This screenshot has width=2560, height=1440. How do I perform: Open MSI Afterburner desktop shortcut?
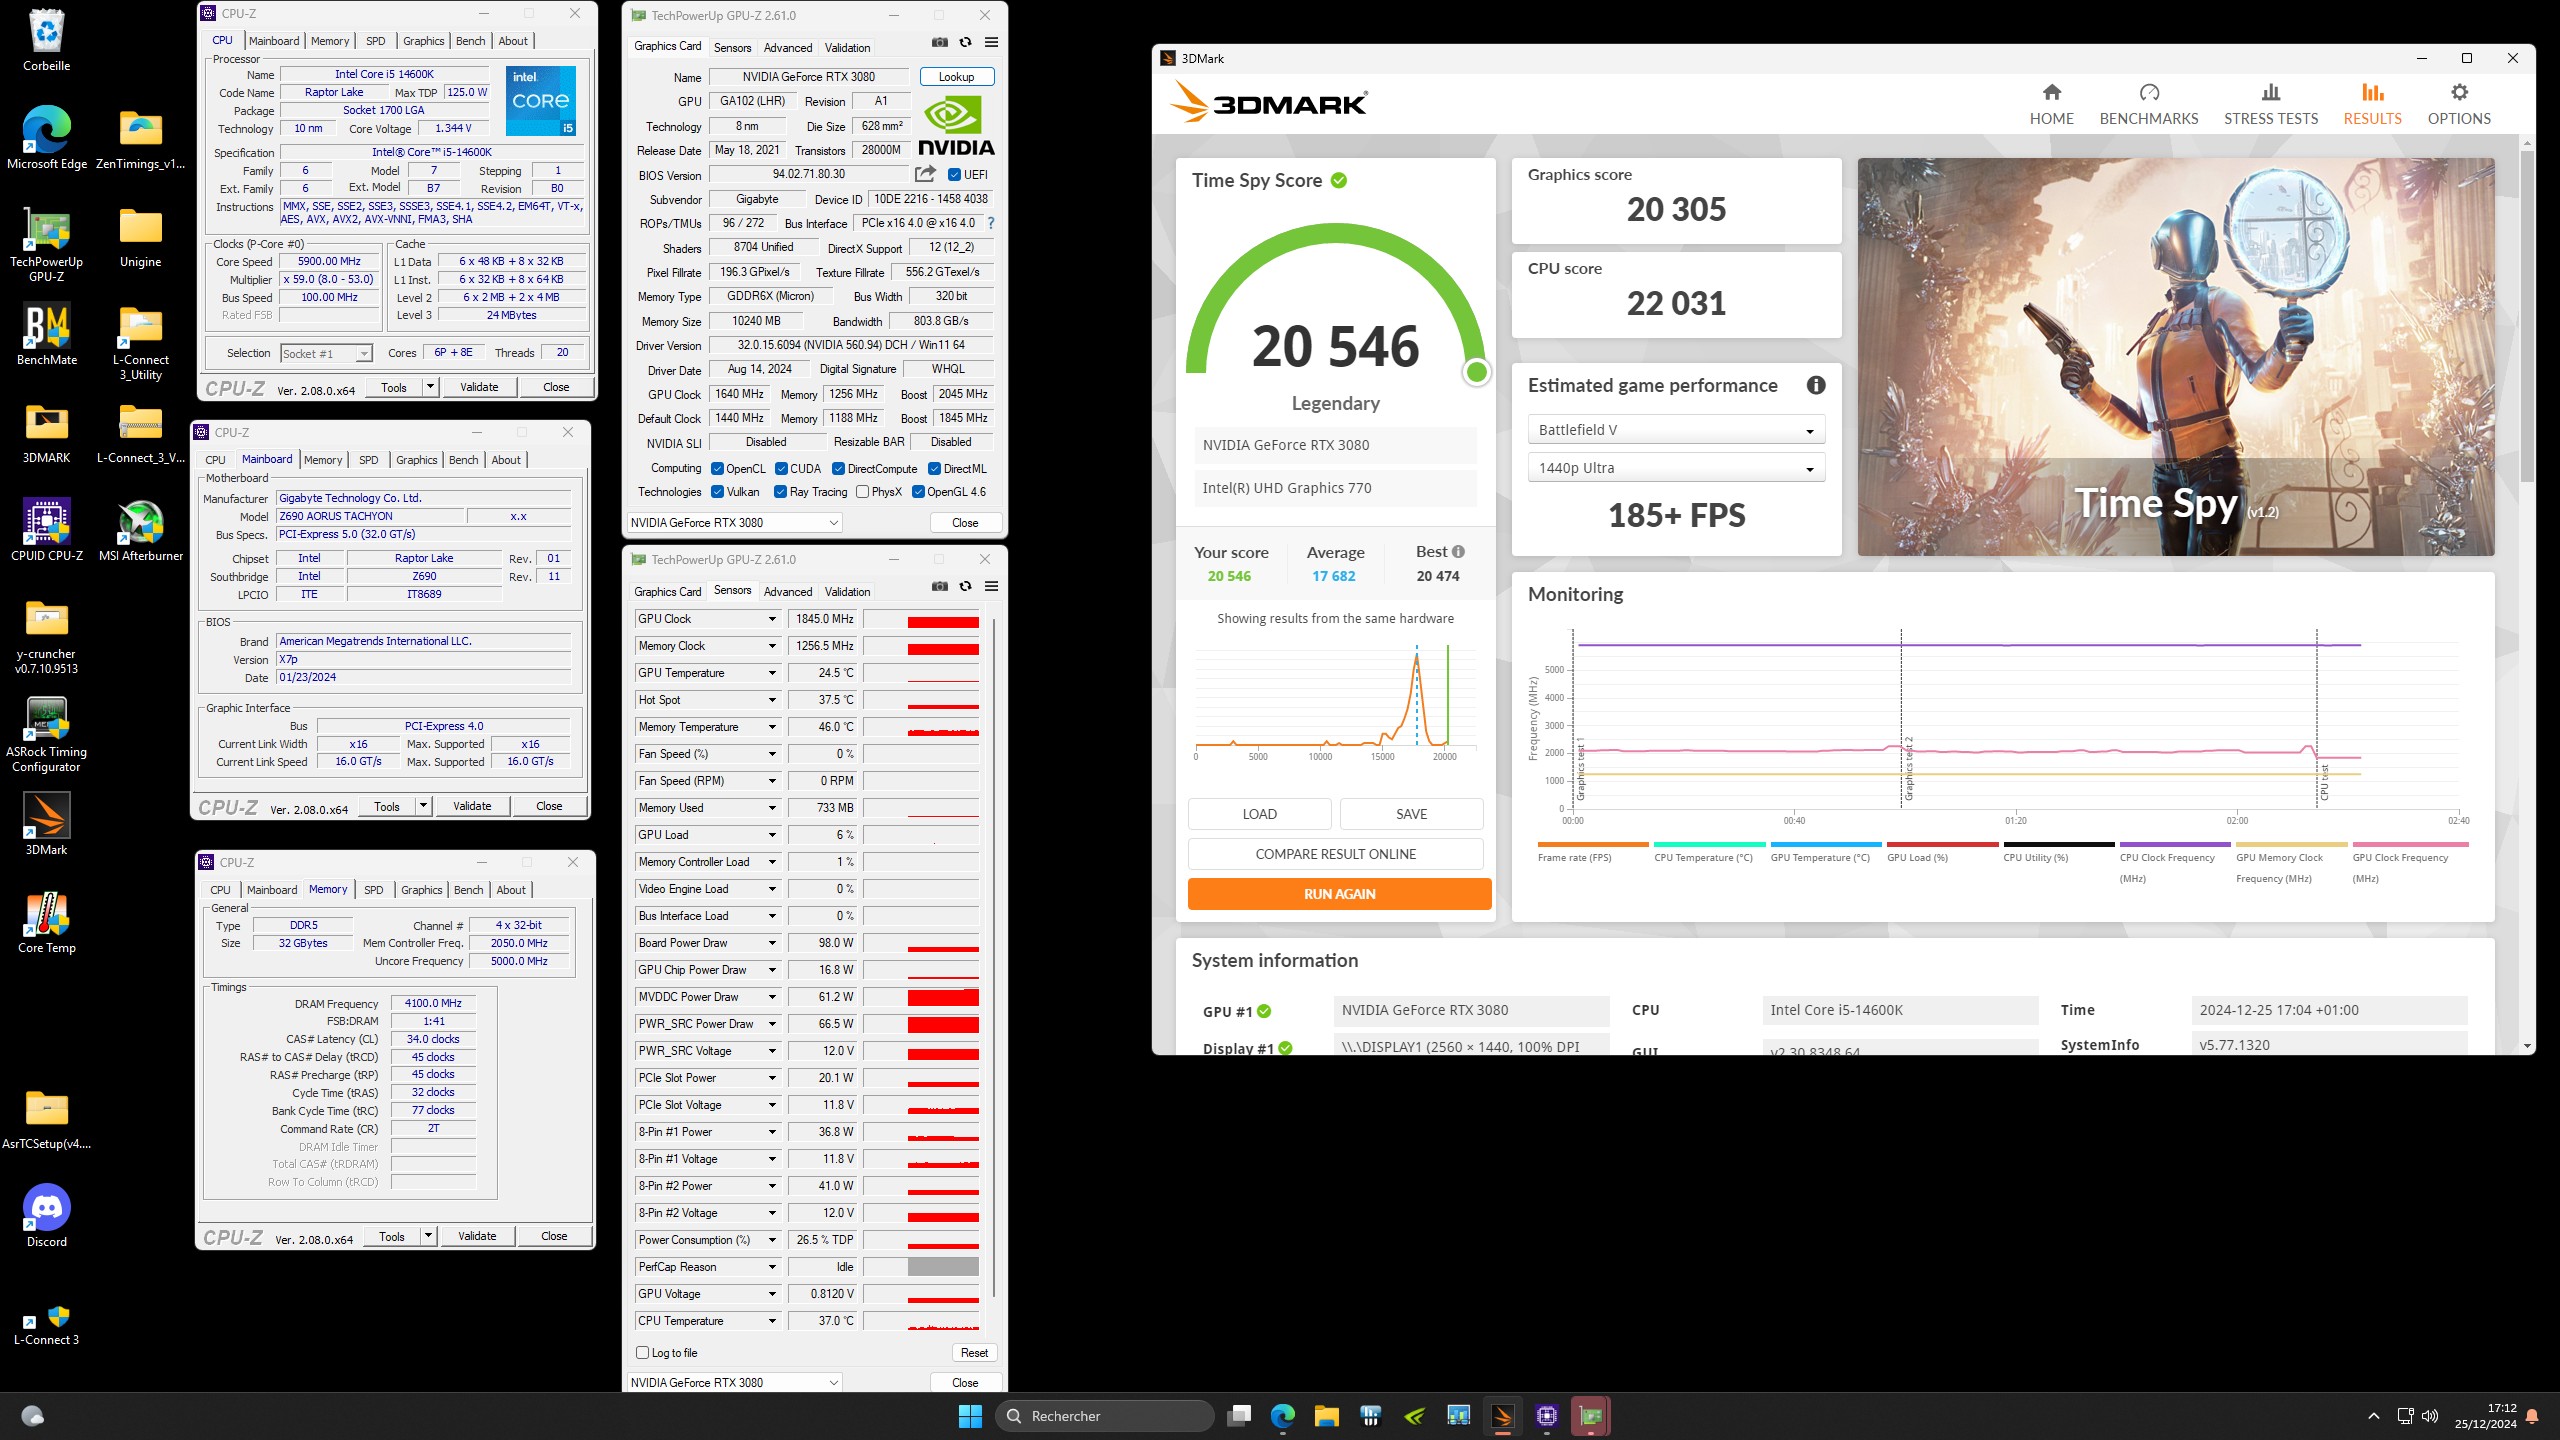[141, 531]
